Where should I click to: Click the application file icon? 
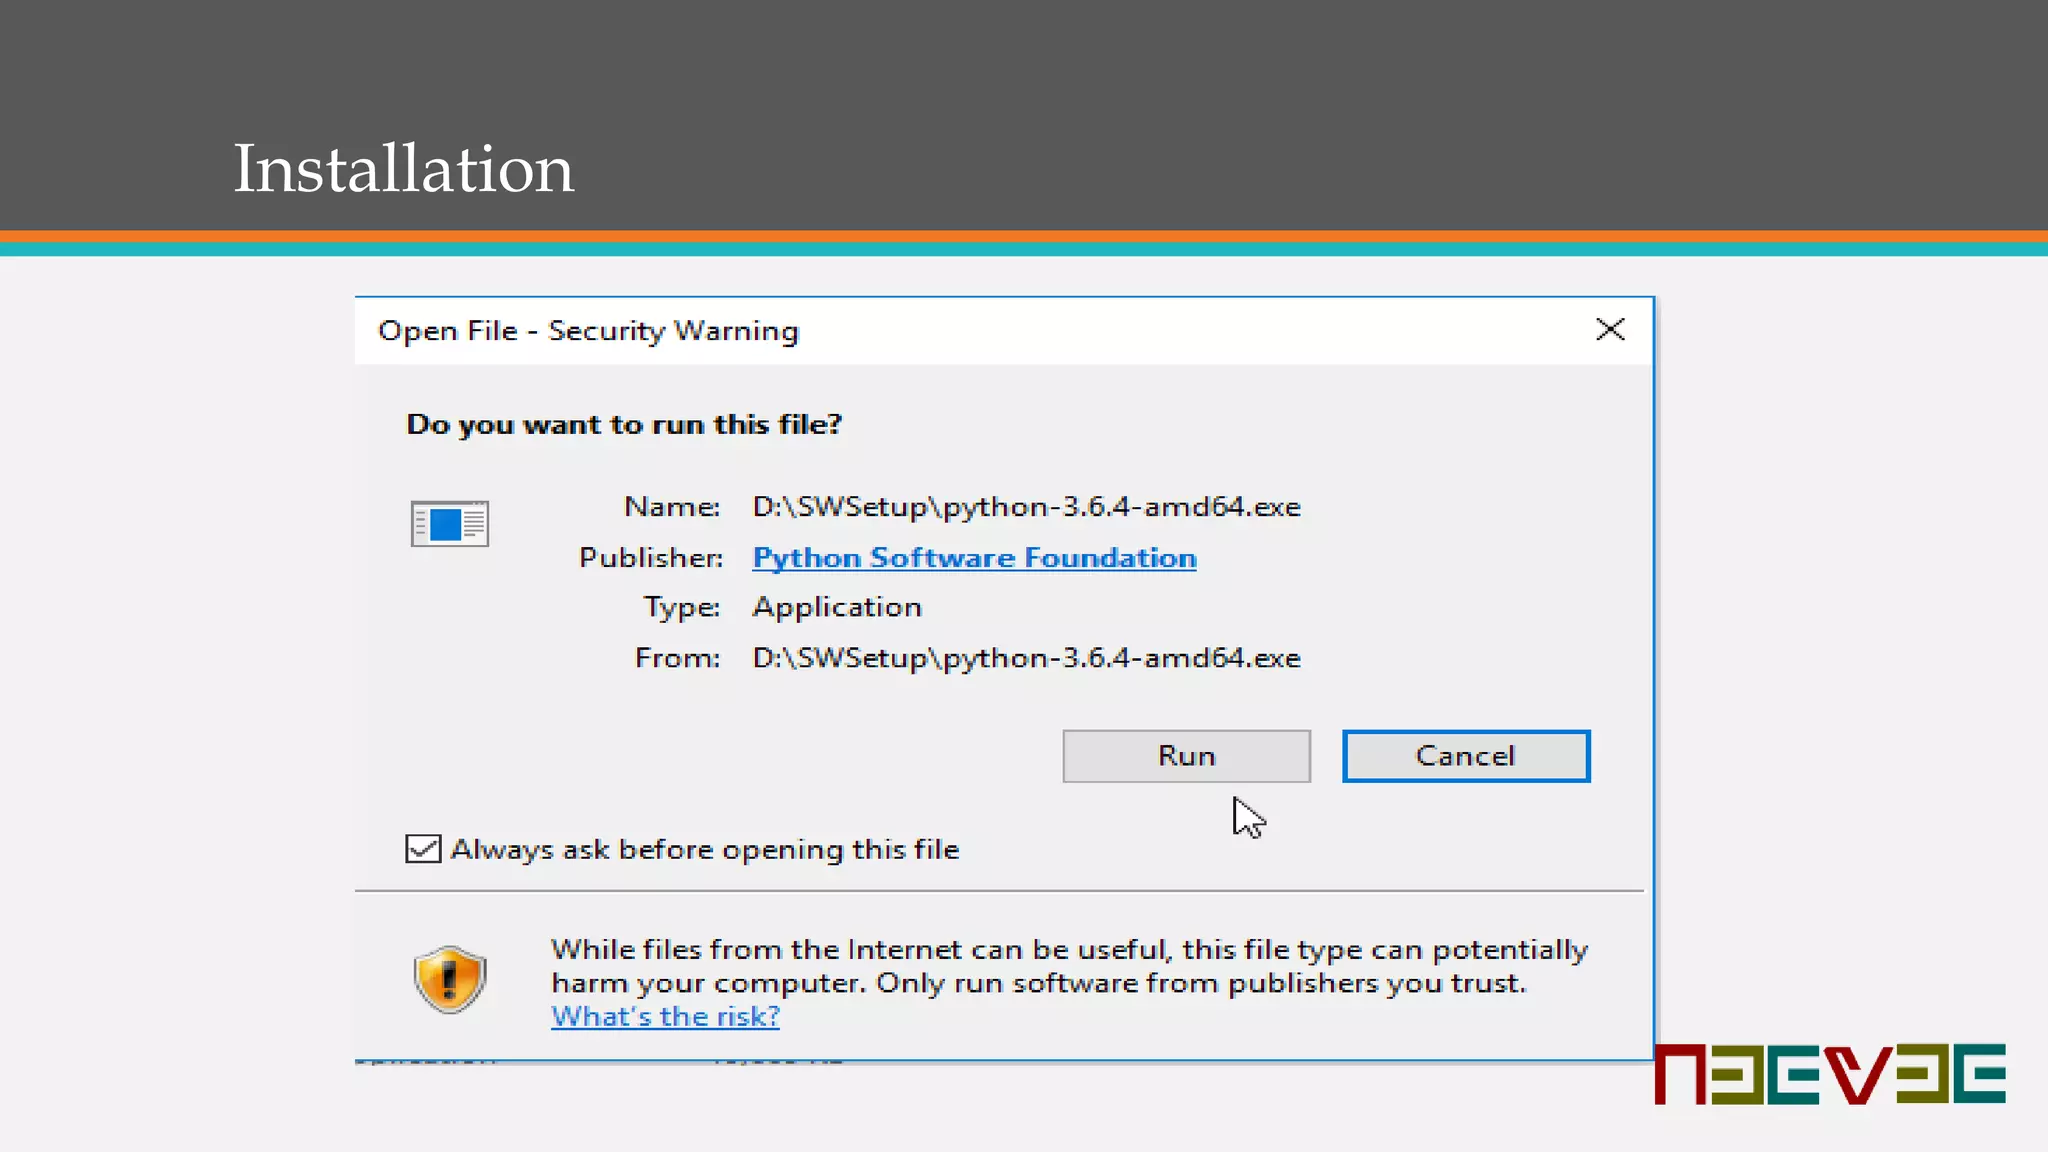pyautogui.click(x=450, y=524)
